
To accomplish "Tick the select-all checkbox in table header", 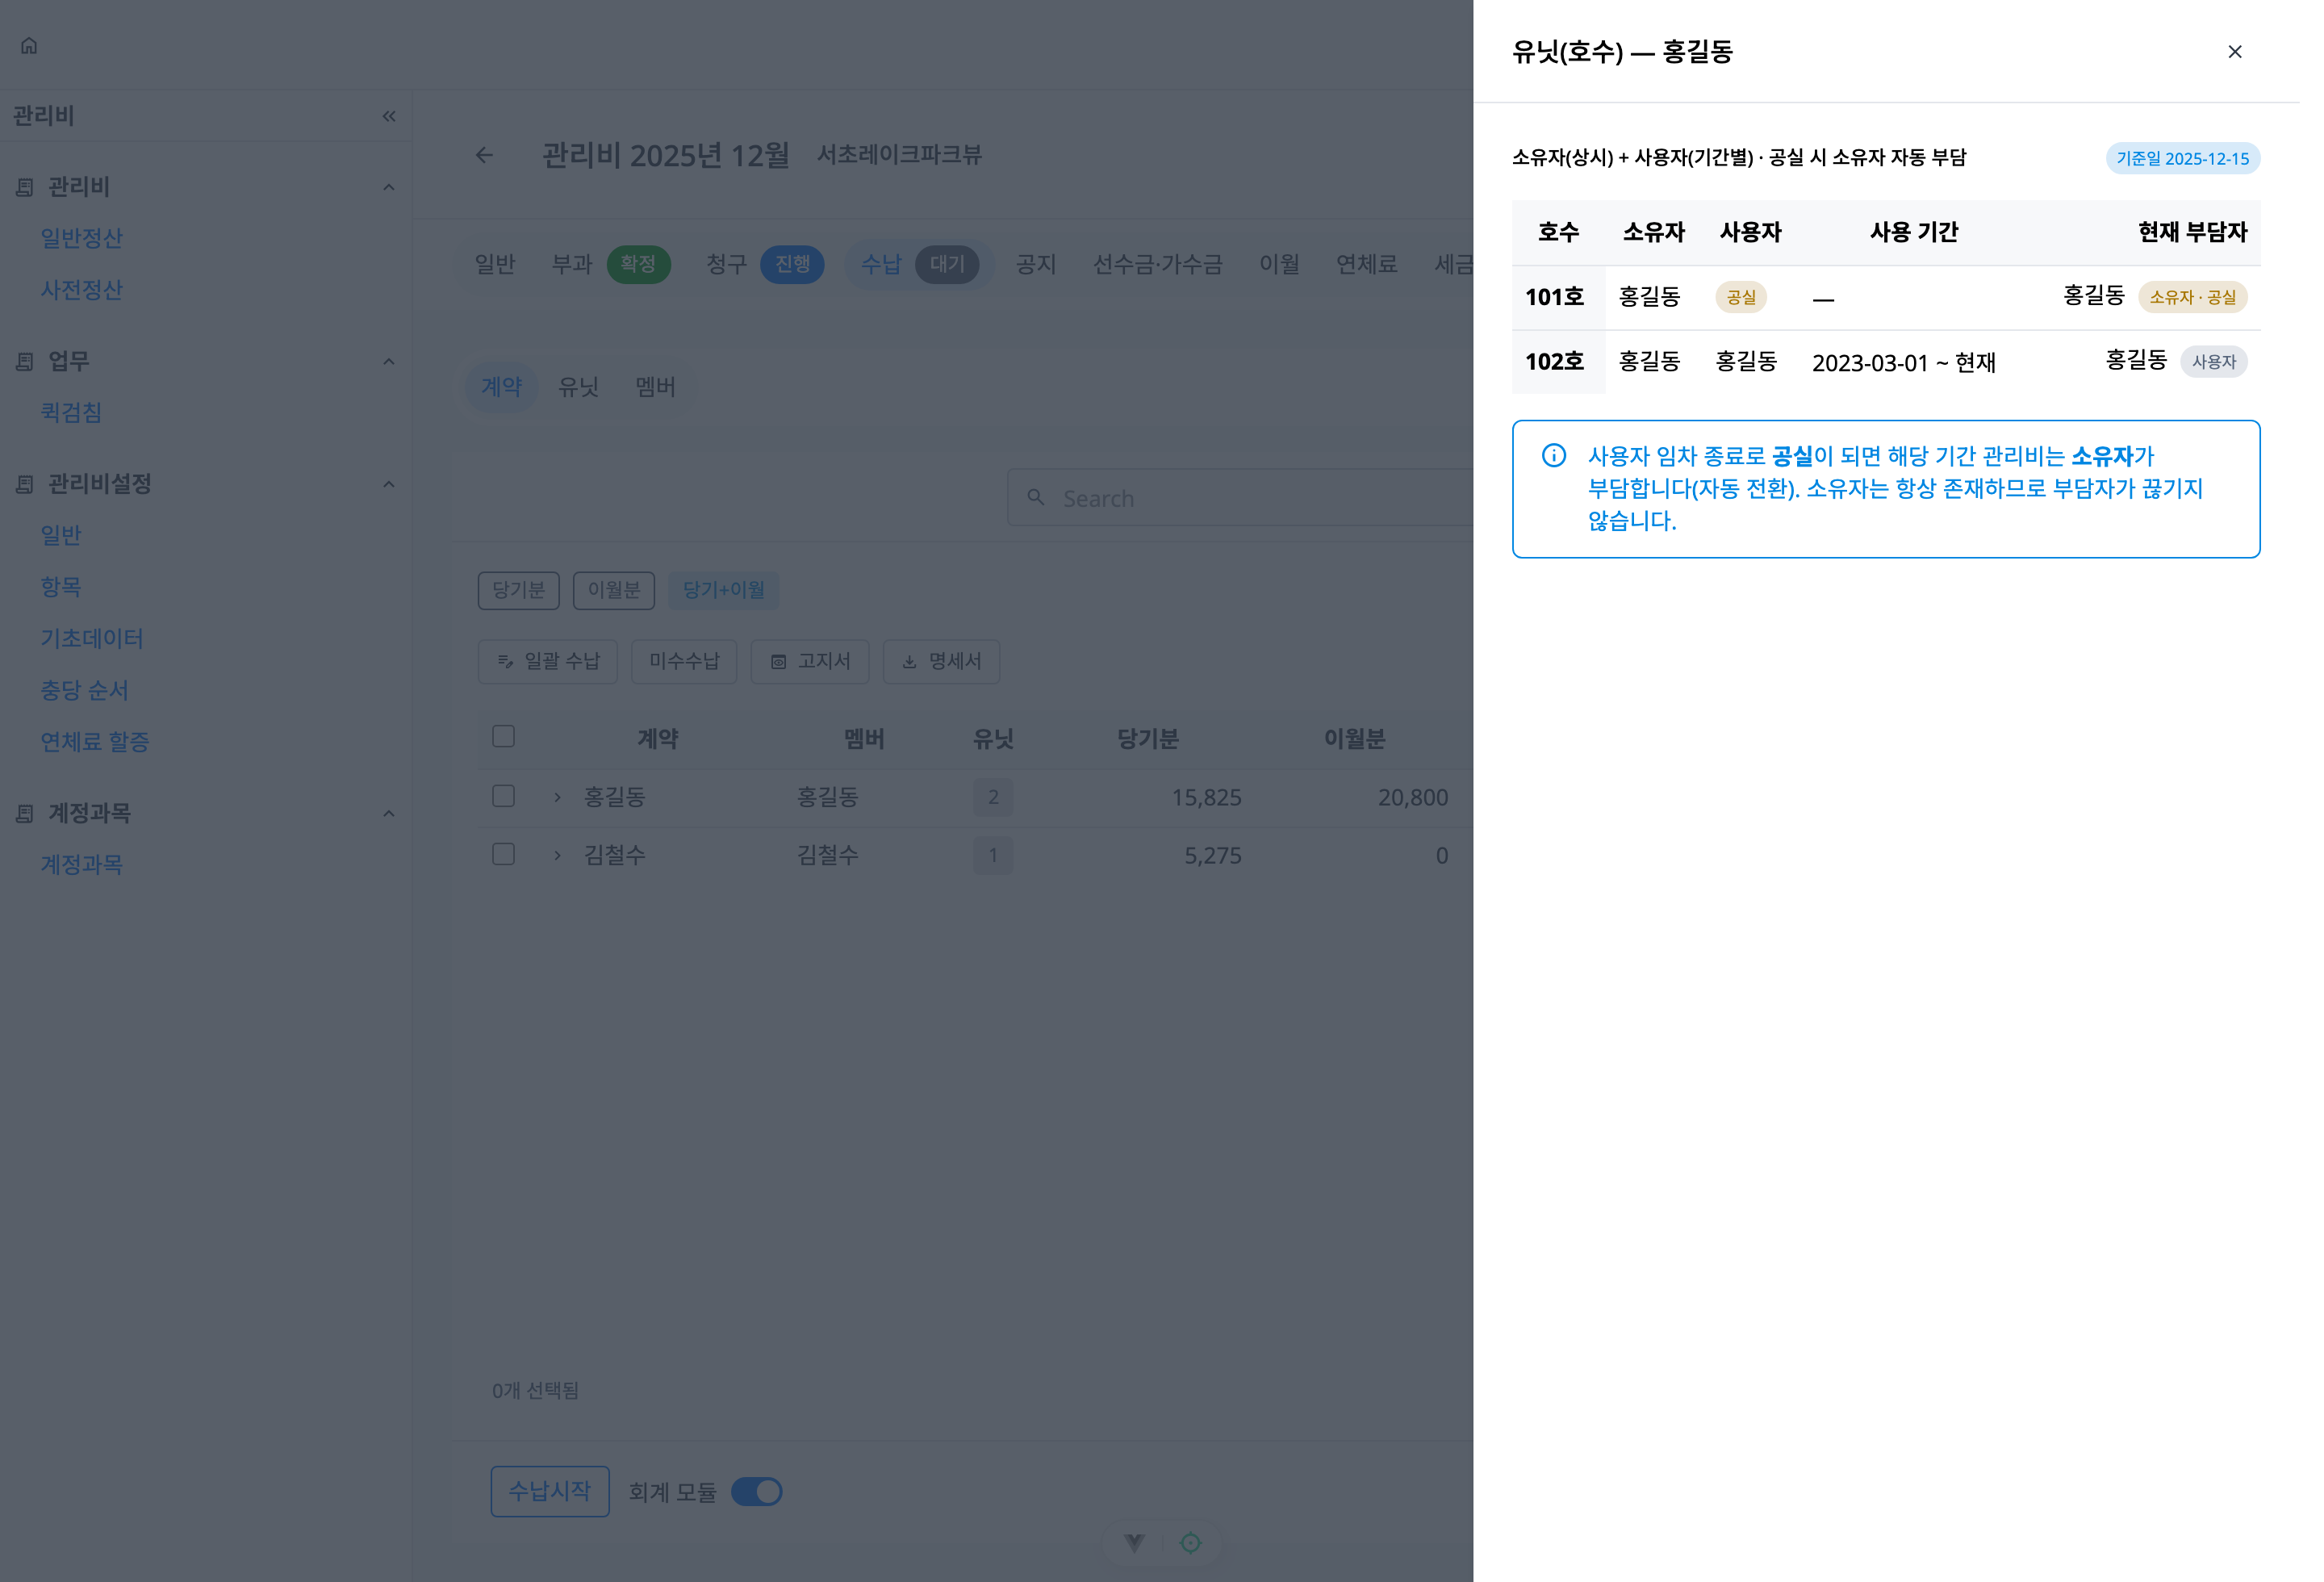I will click(503, 737).
